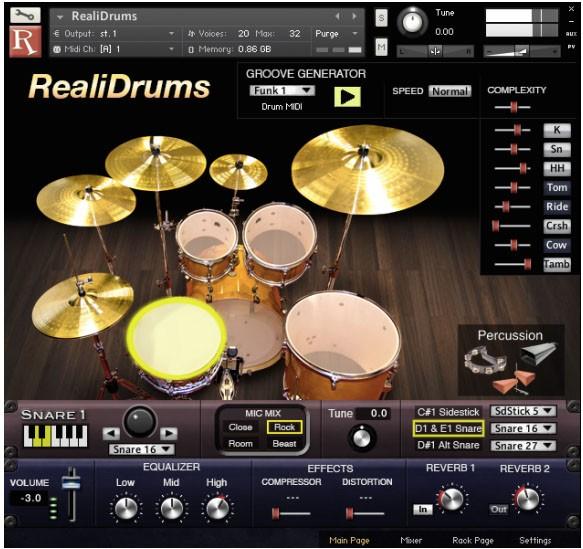Click the red R logo icon

25,42
